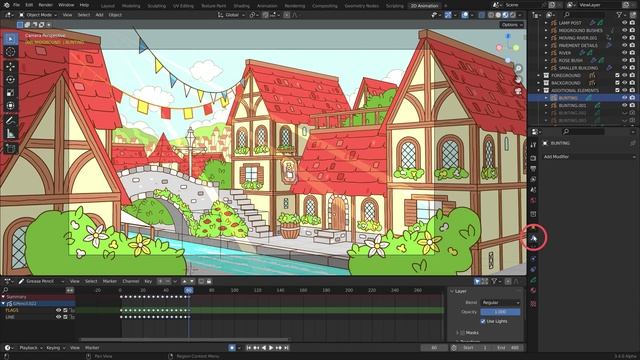The width and height of the screenshot is (640, 360).
Task: Click the viewport pan hand gizmo
Action: [x=518, y=80]
